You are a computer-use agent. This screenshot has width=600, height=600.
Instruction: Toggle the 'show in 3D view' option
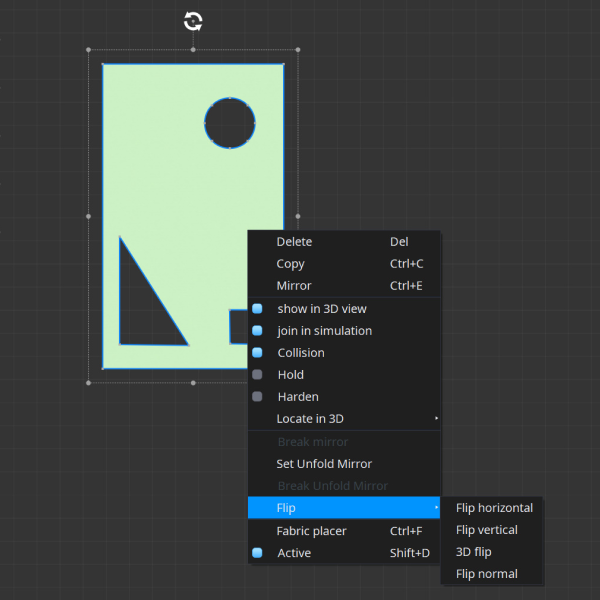(321, 309)
